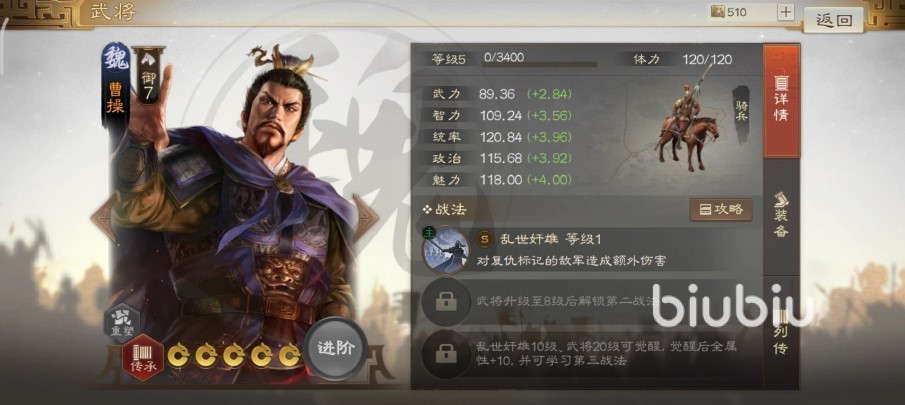905x405 pixels.
Task: Select the 乱世奸雄 skill portrait icon
Action: [445, 250]
